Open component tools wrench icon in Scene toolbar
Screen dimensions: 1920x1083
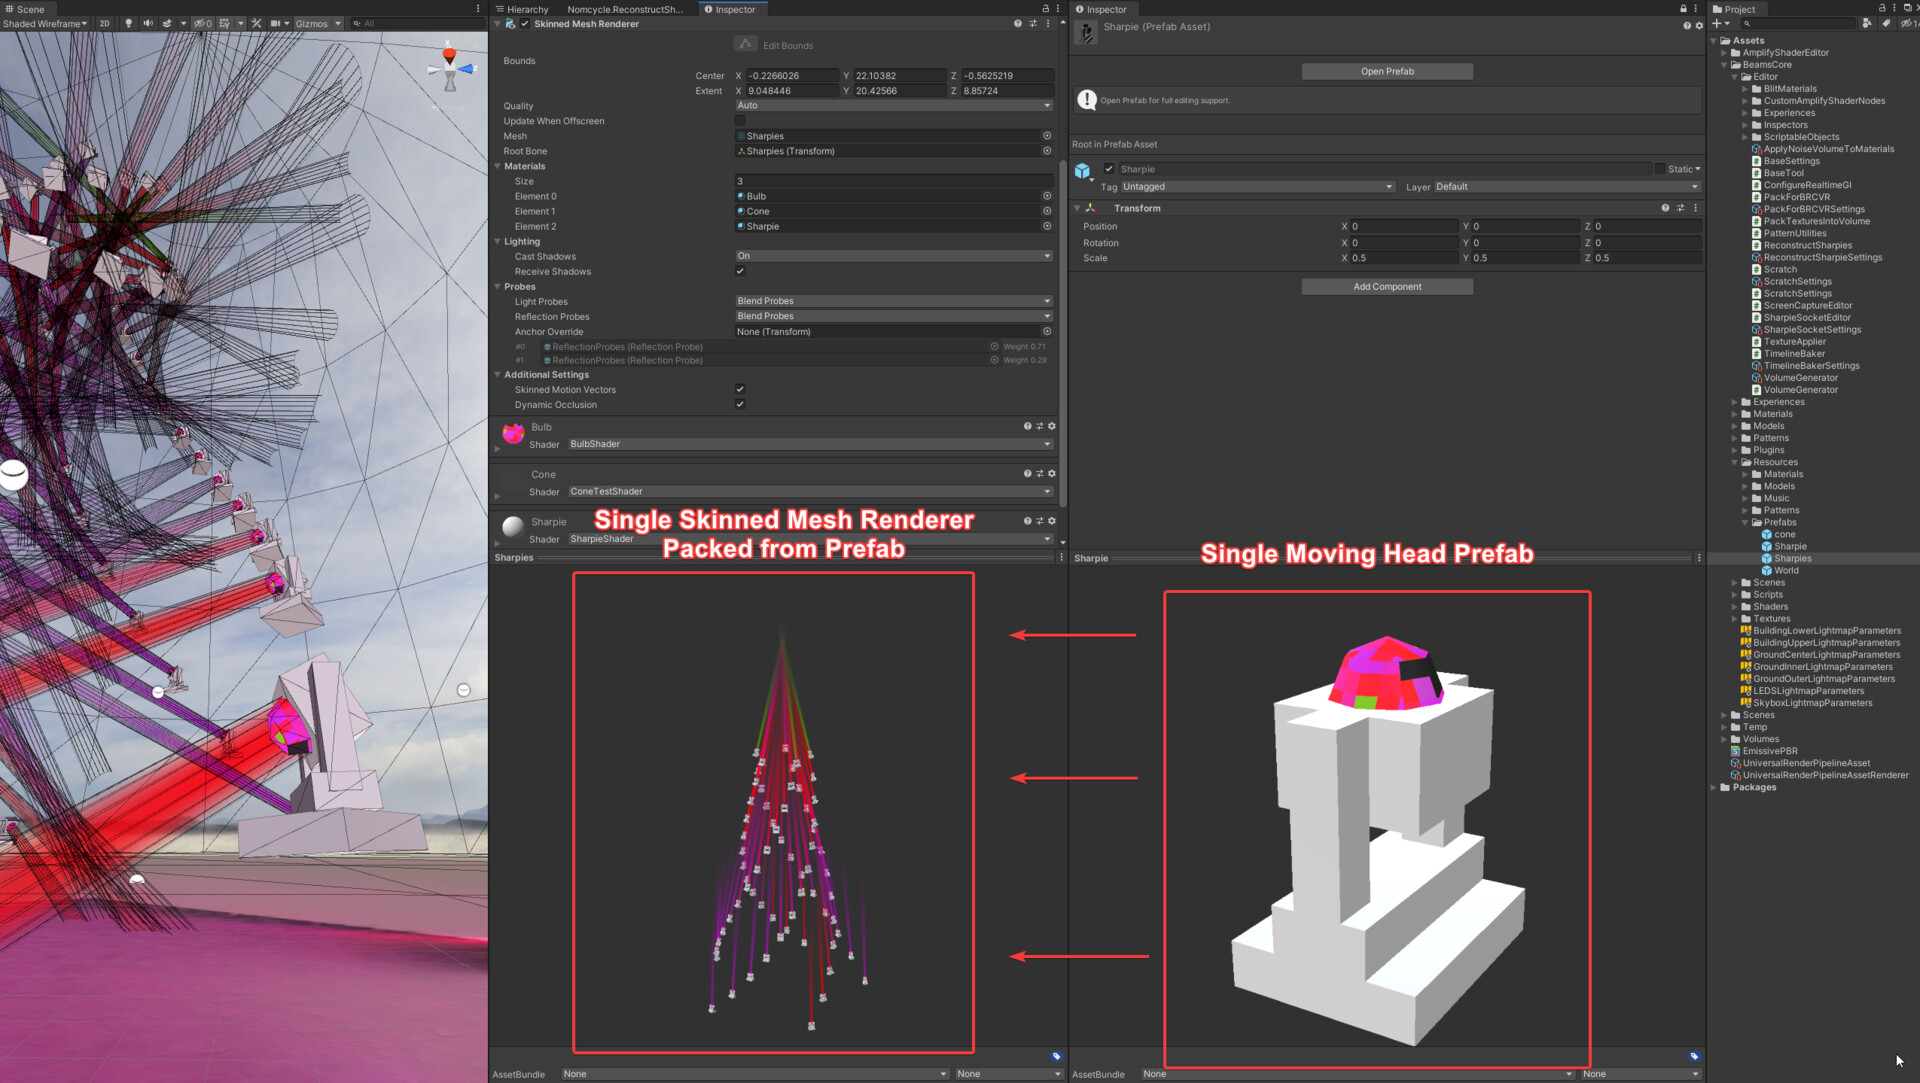pyautogui.click(x=257, y=23)
